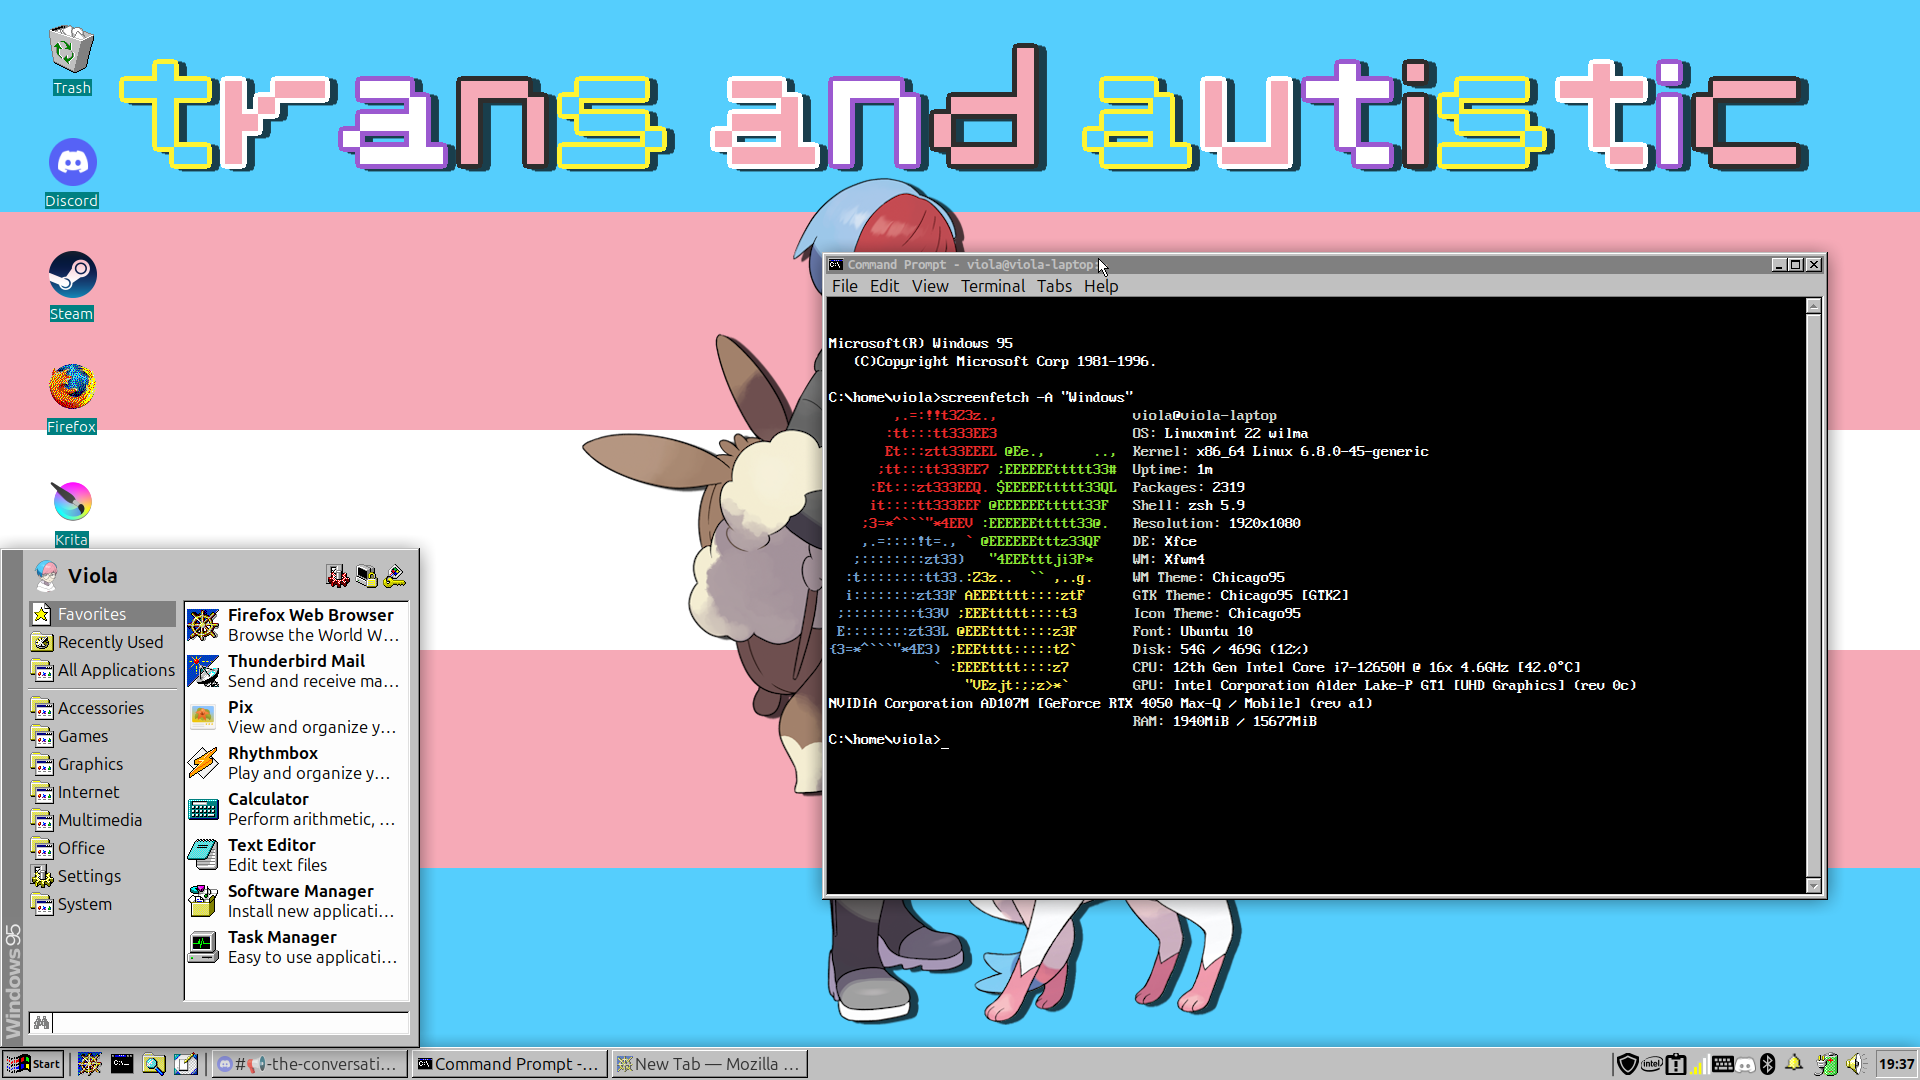Click the lock screen icon in menu header

(x=366, y=576)
